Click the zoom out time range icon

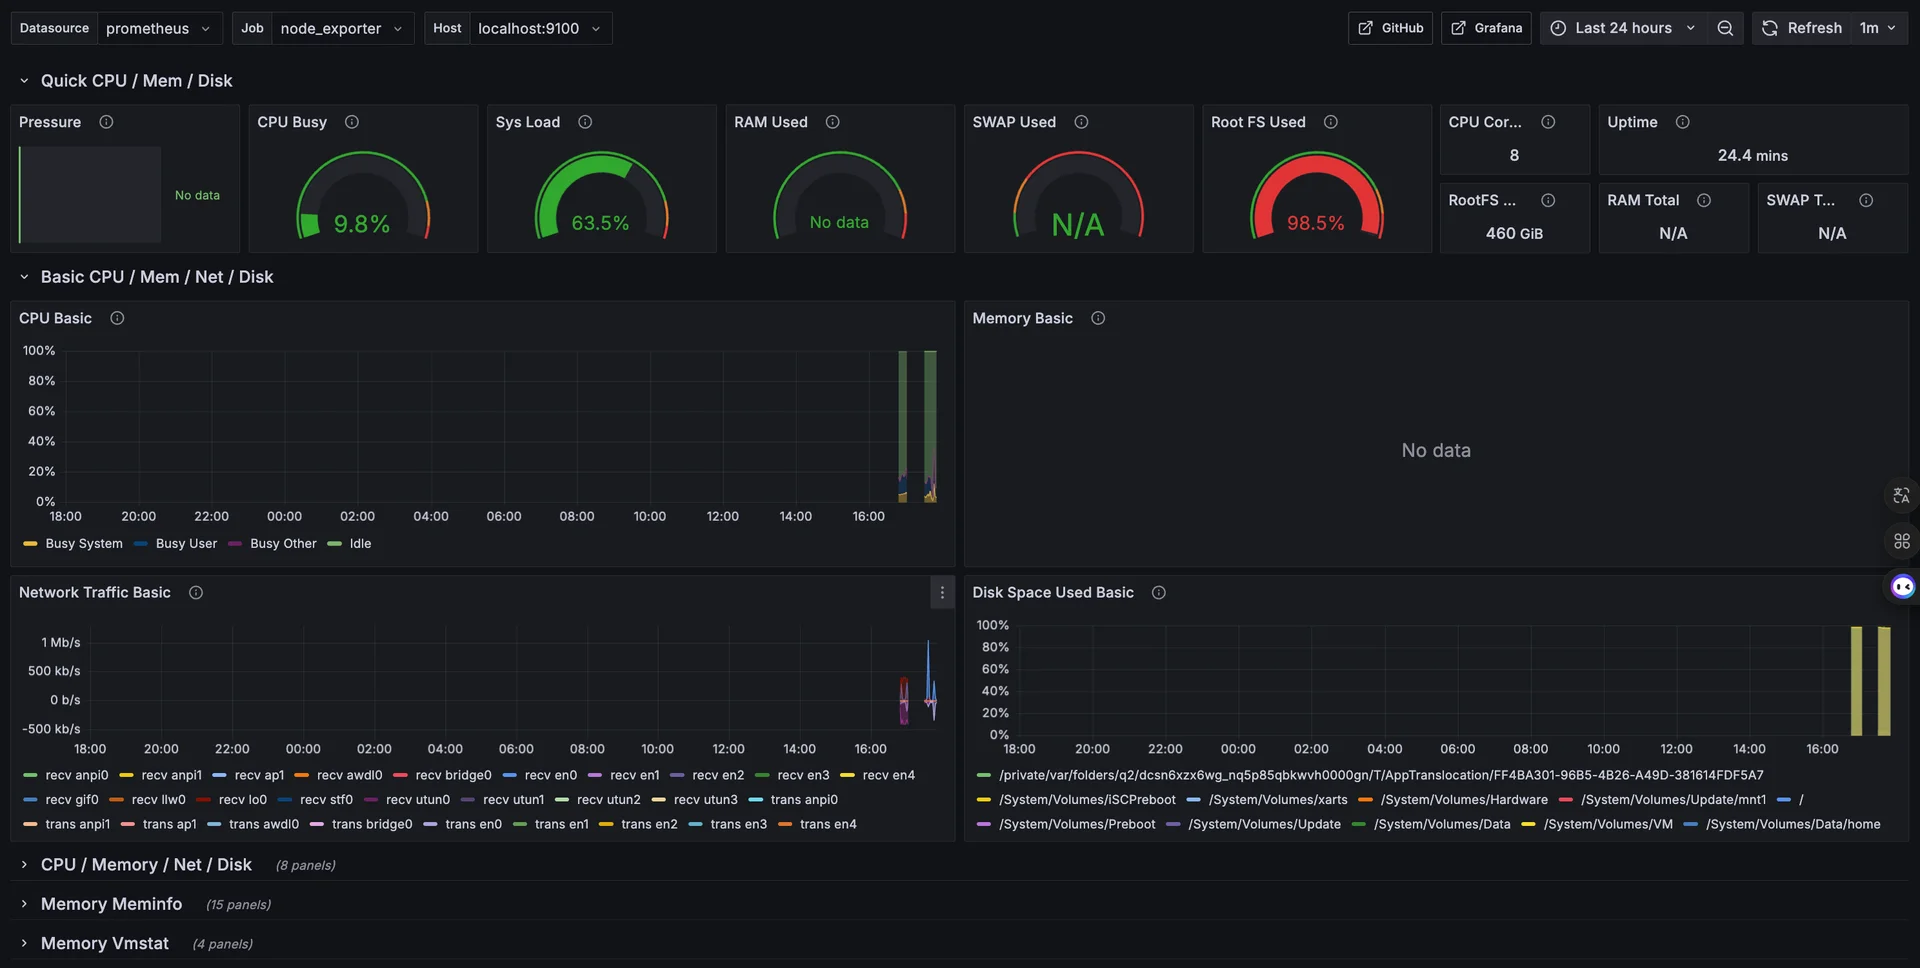pos(1725,28)
